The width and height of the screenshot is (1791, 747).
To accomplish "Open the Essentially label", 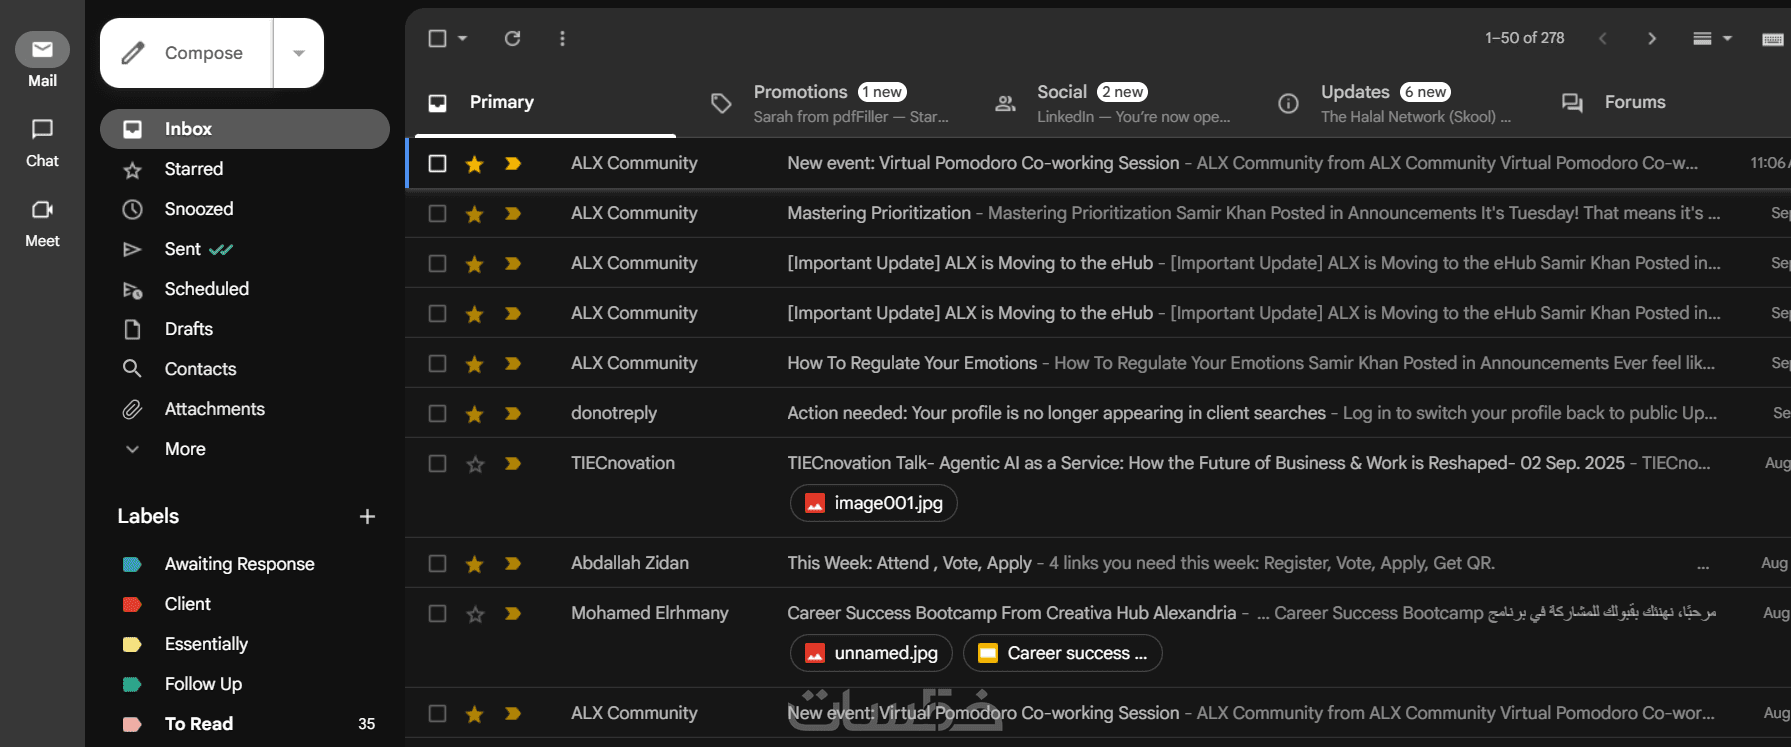I will pos(245,644).
